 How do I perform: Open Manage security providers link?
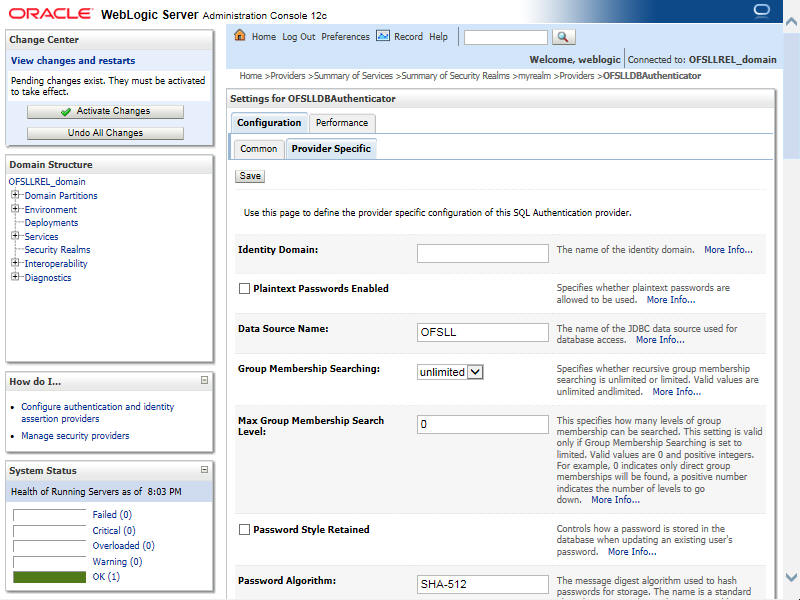pos(75,436)
